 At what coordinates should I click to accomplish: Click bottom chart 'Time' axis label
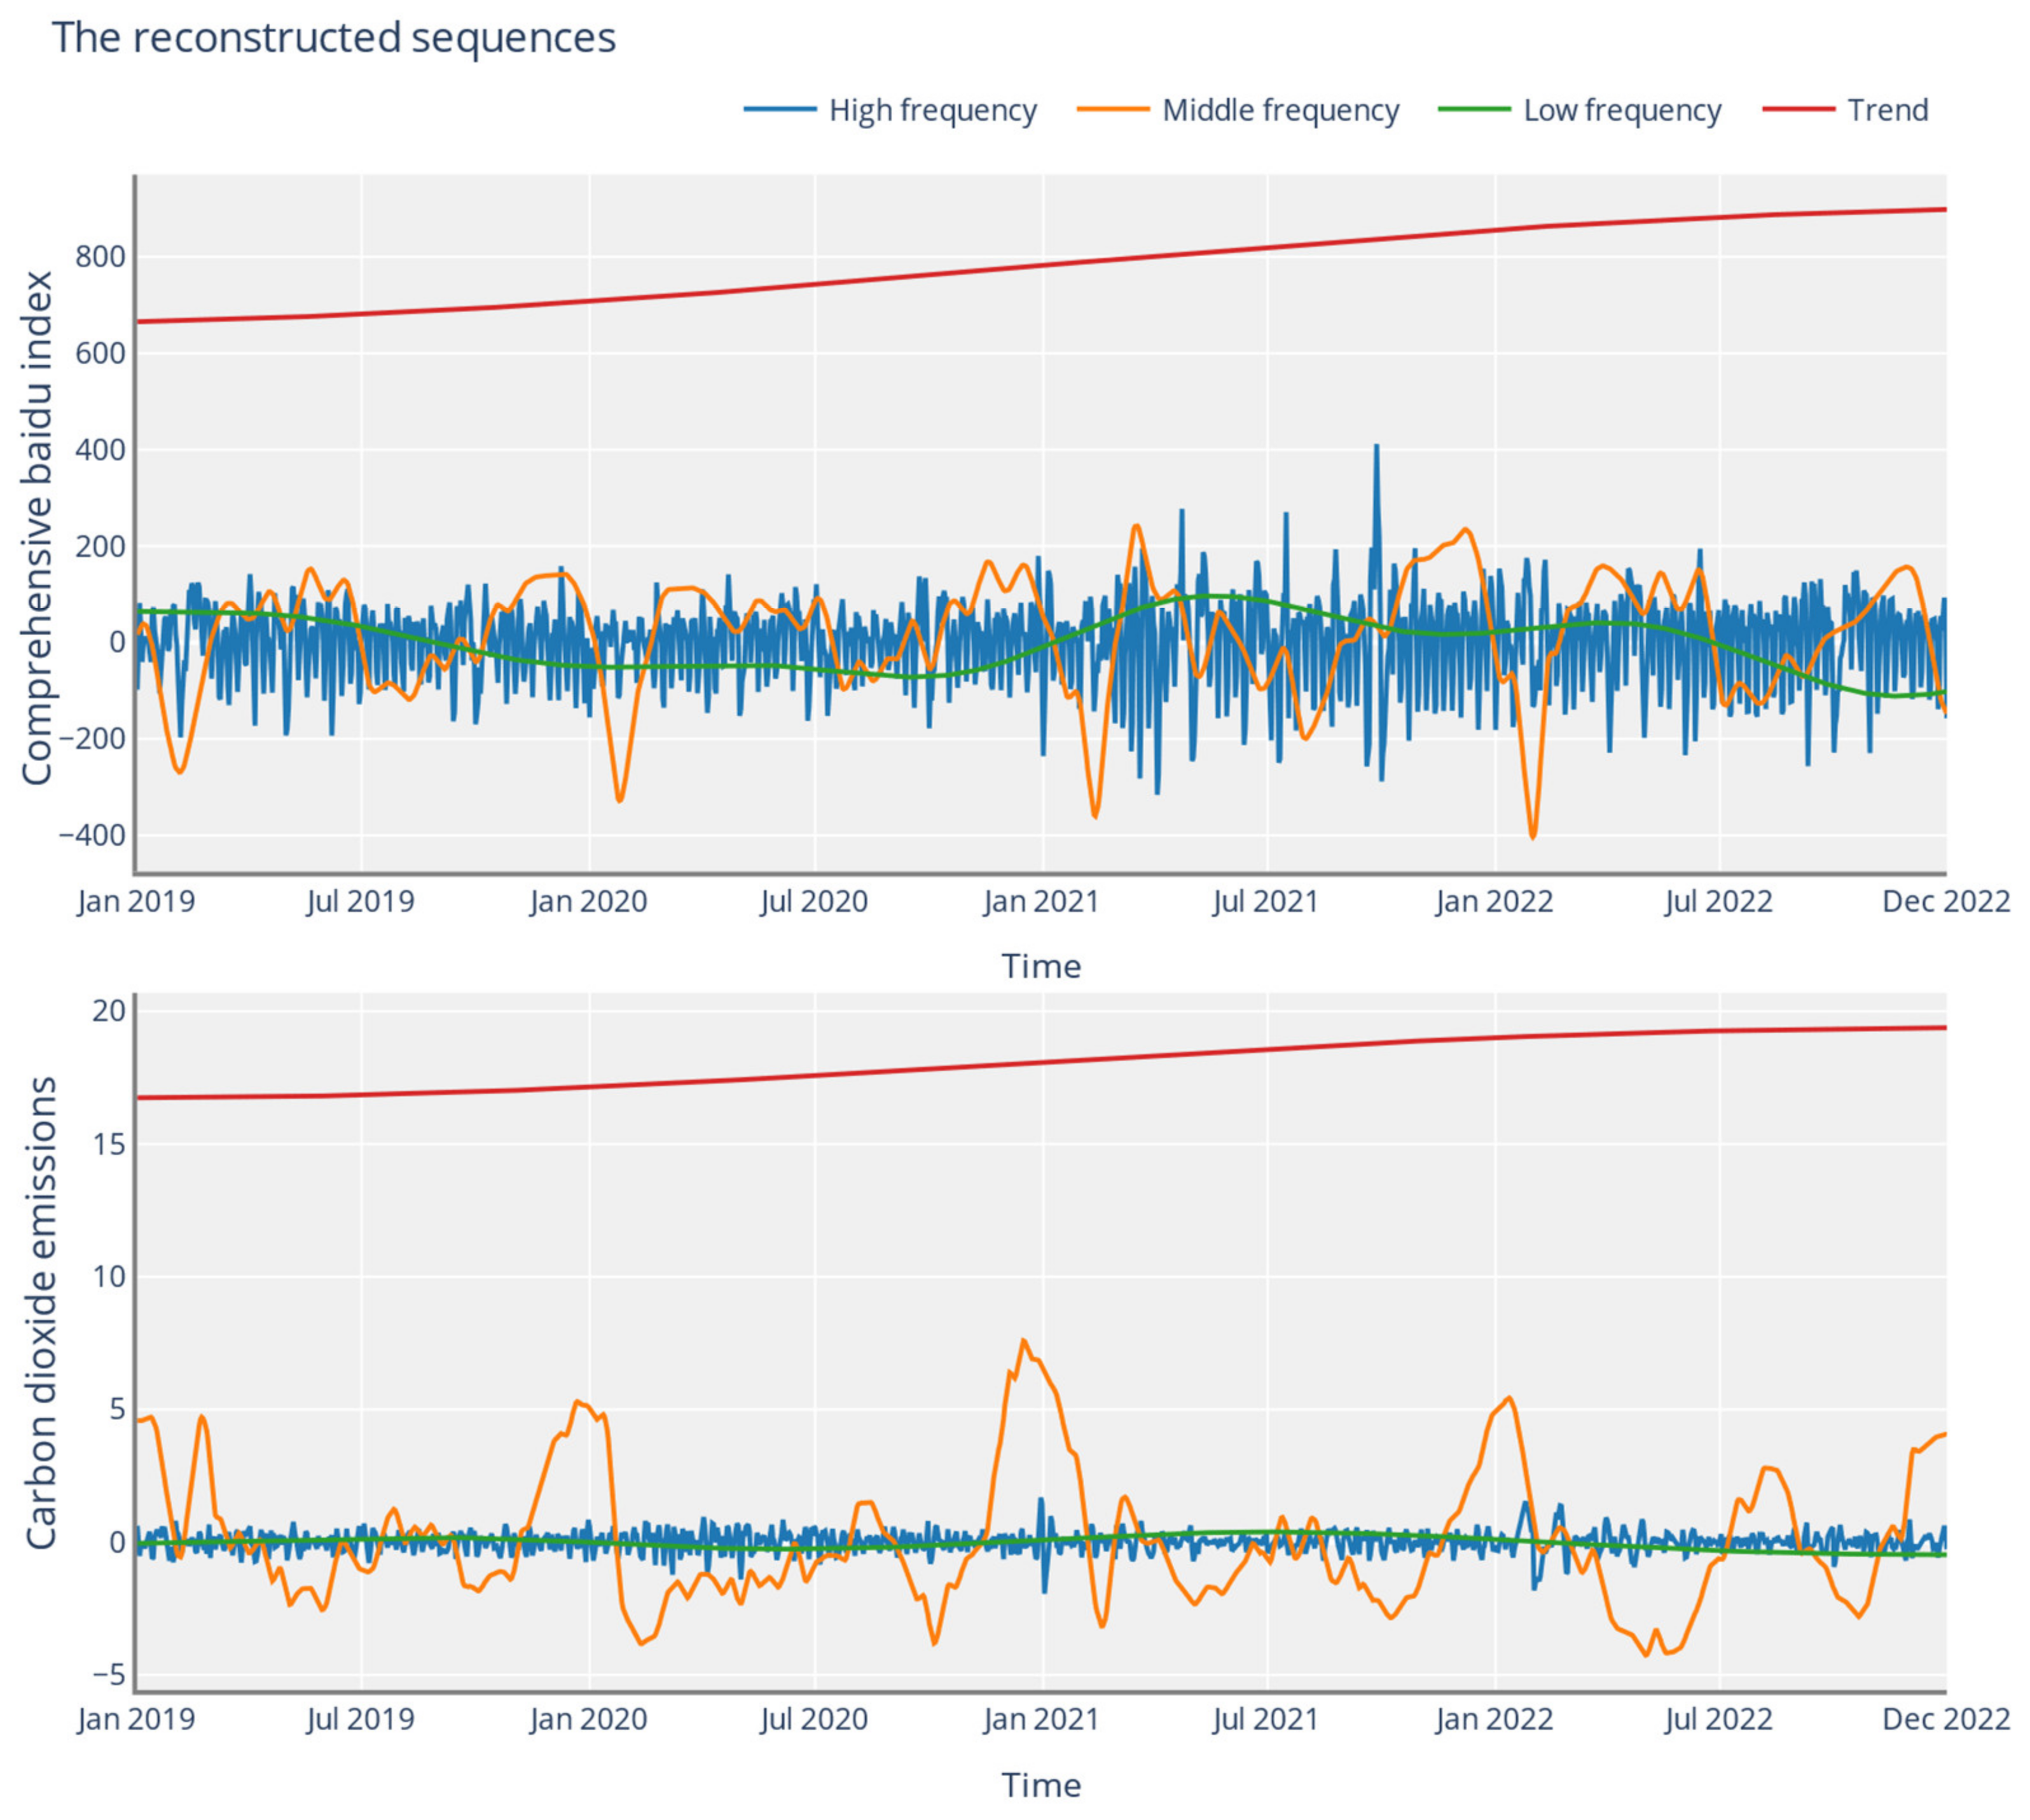pos(1040,1785)
